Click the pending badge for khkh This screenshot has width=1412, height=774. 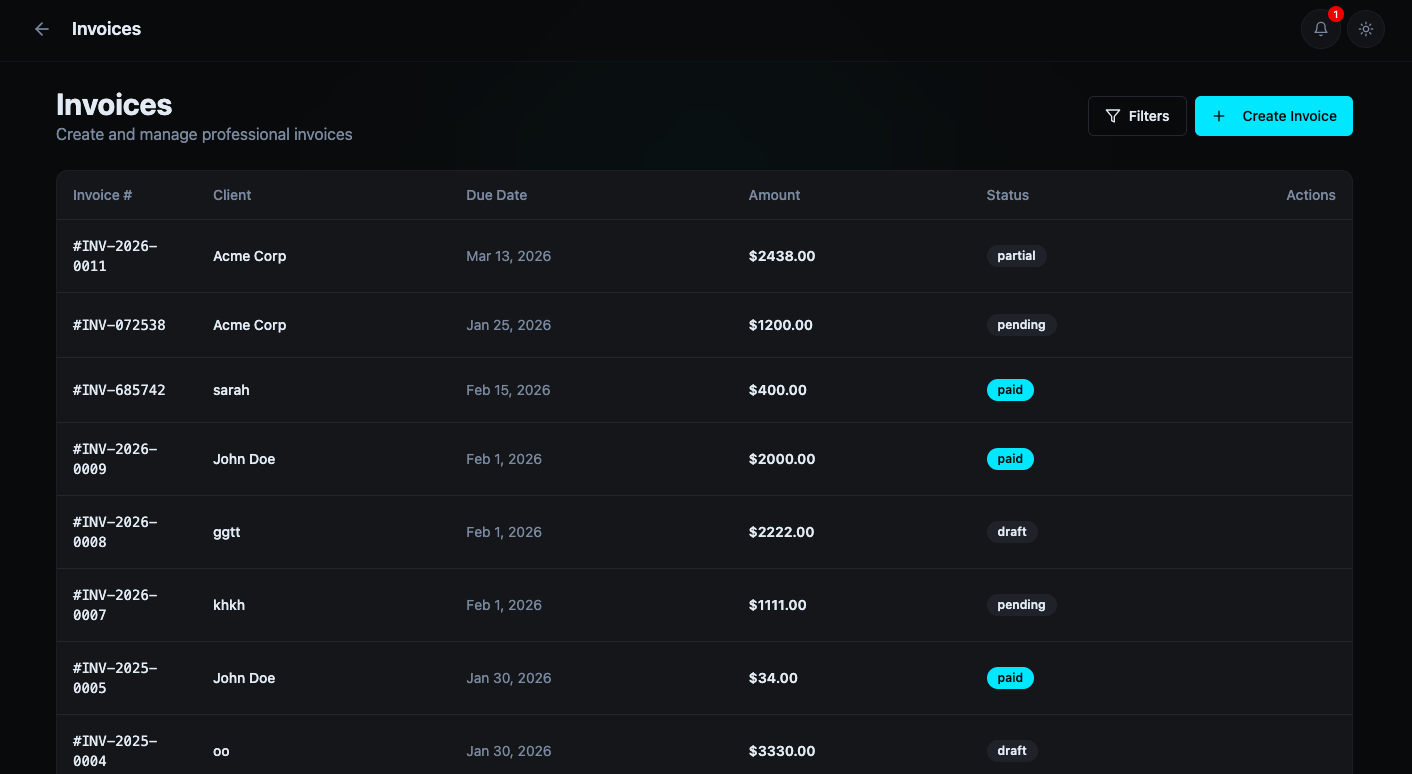(1021, 605)
